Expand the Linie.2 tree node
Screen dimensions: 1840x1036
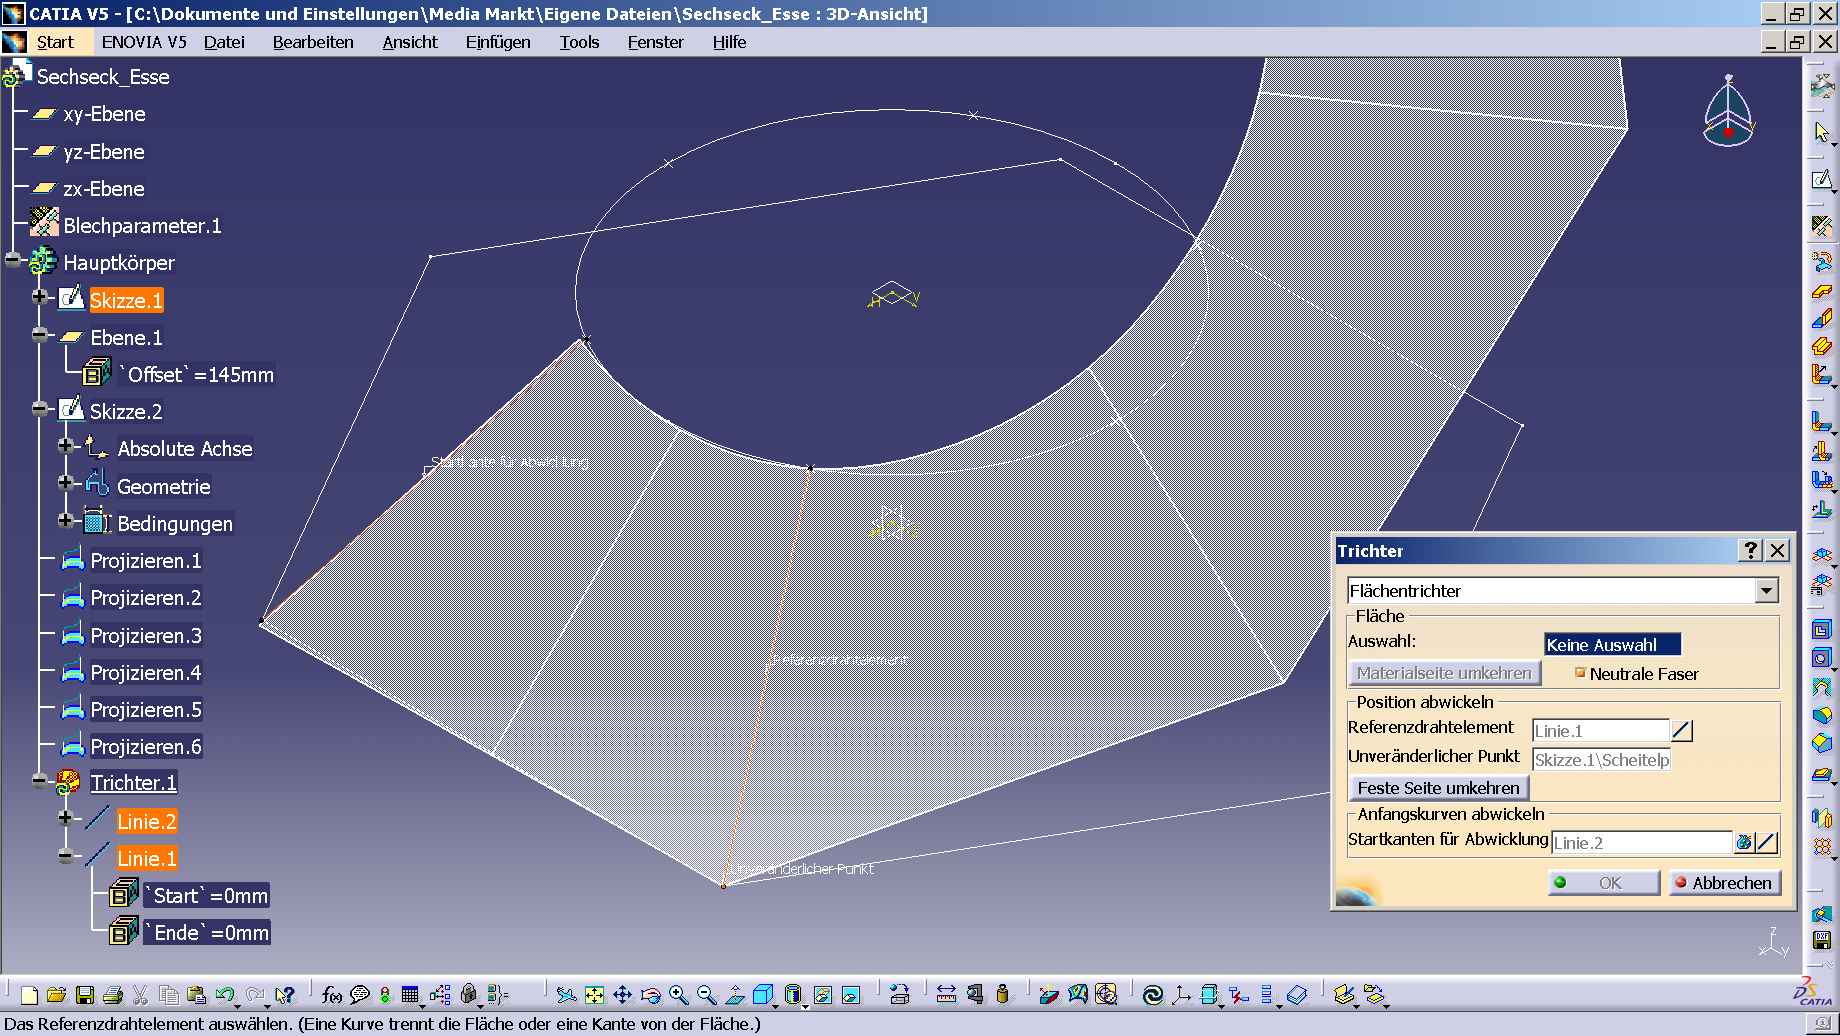coord(66,817)
